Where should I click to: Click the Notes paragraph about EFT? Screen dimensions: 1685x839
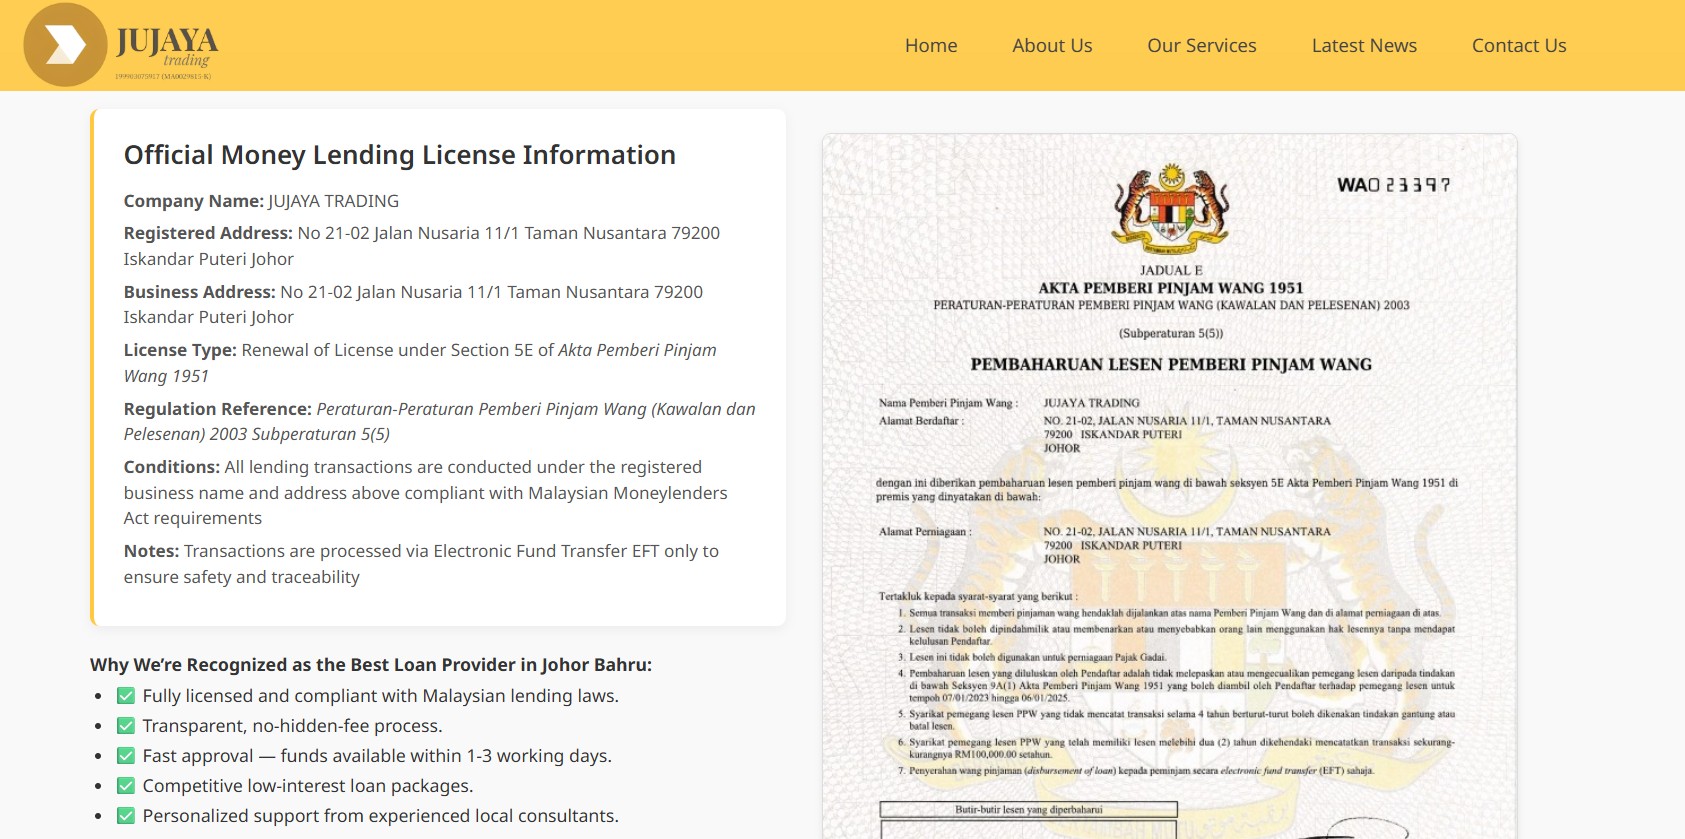[421, 564]
